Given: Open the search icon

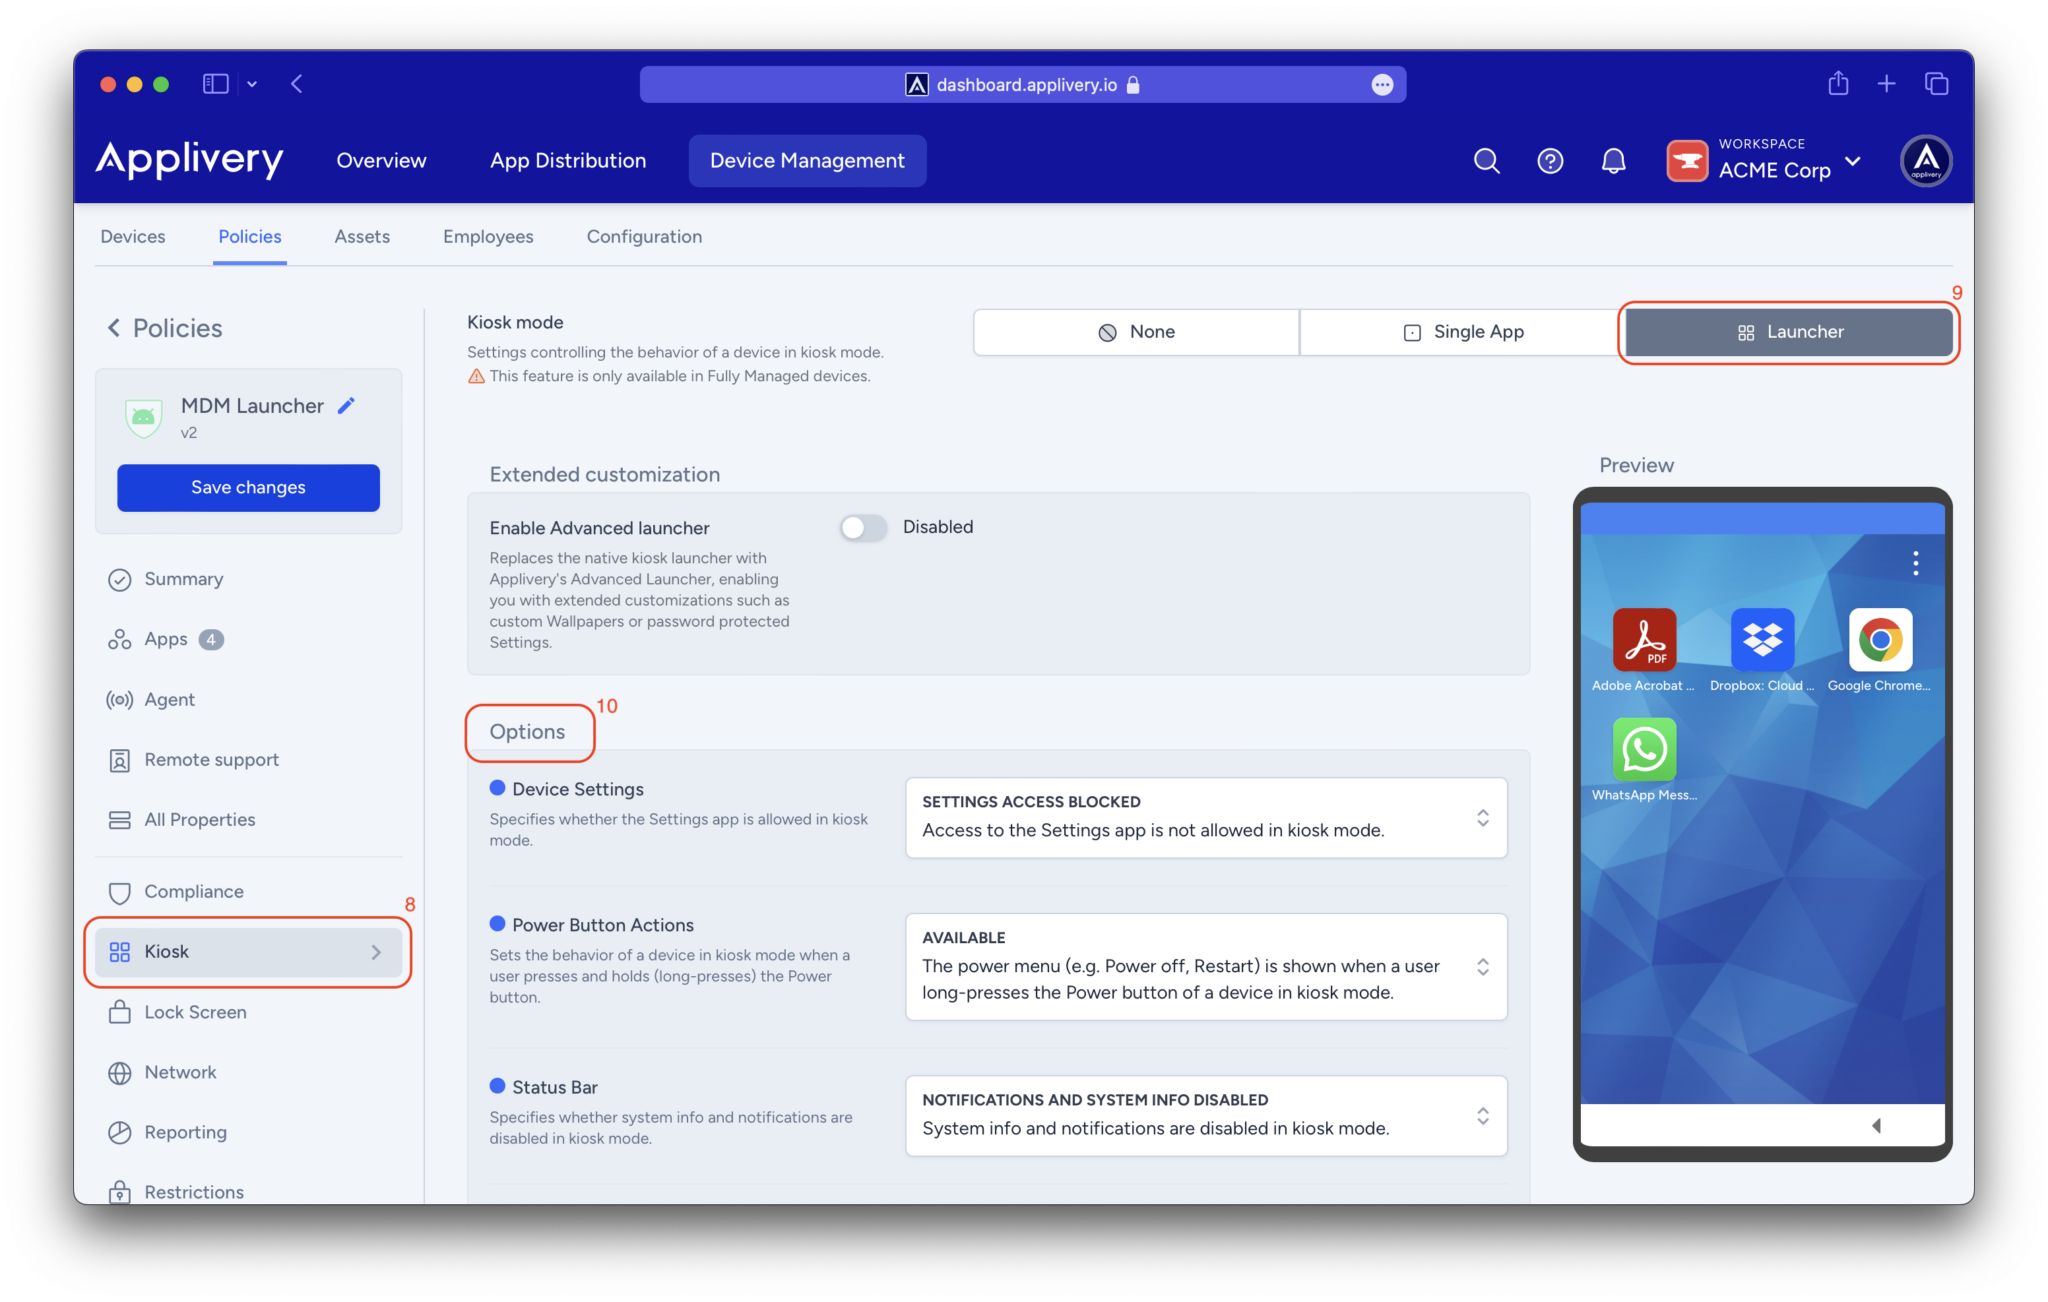Looking at the screenshot, I should tap(1486, 160).
